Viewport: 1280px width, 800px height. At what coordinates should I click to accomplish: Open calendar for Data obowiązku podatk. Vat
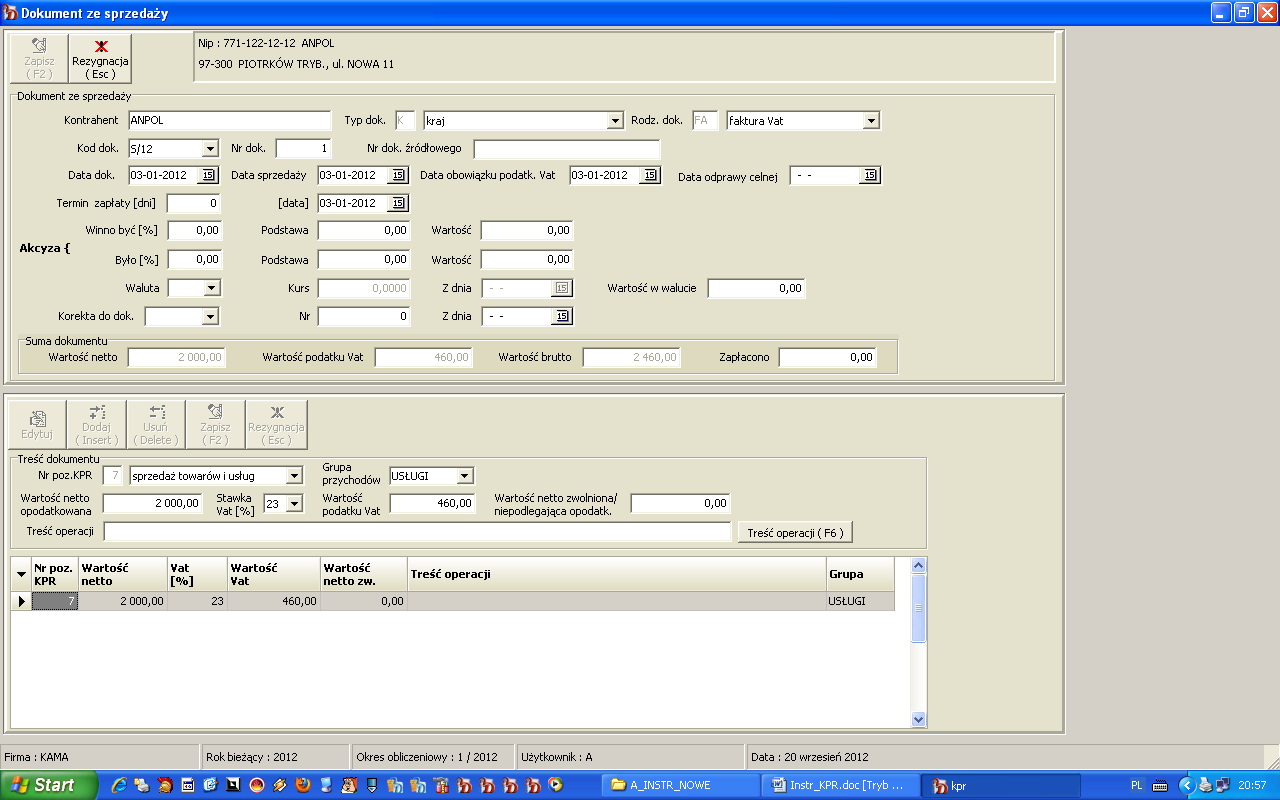coord(649,175)
